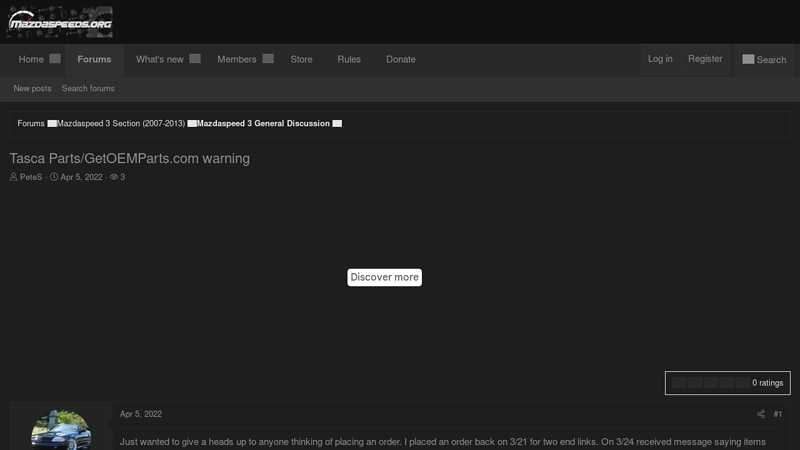800x450 pixels.
Task: Click Log in
Action: (x=660, y=59)
